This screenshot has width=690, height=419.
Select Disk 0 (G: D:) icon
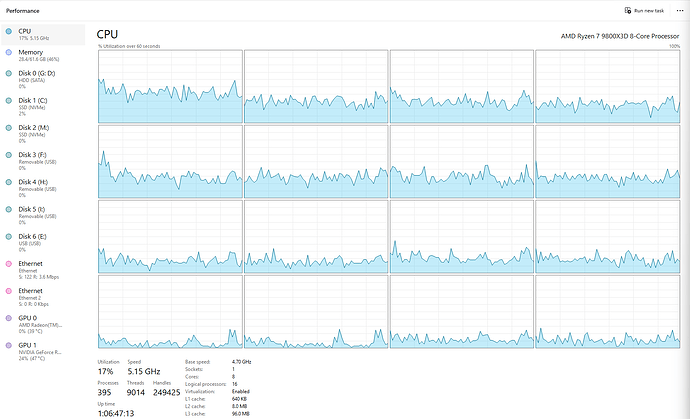8,74
